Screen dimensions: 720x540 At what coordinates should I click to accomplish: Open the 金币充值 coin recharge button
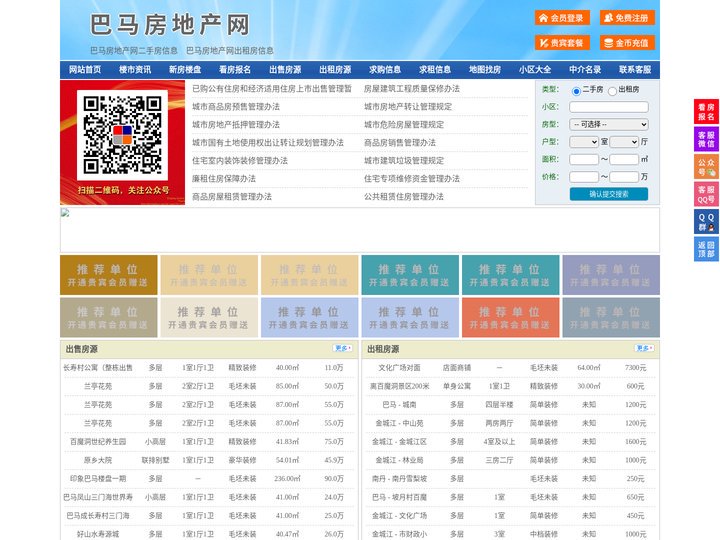pos(627,43)
